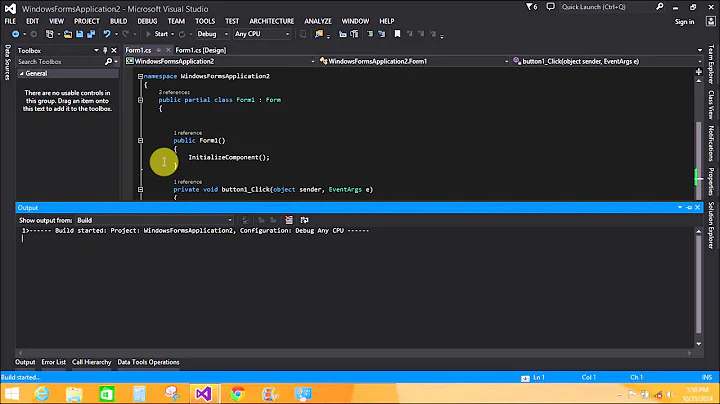Click the Search Toolbox input field
The height and width of the screenshot is (404, 720).
60,62
